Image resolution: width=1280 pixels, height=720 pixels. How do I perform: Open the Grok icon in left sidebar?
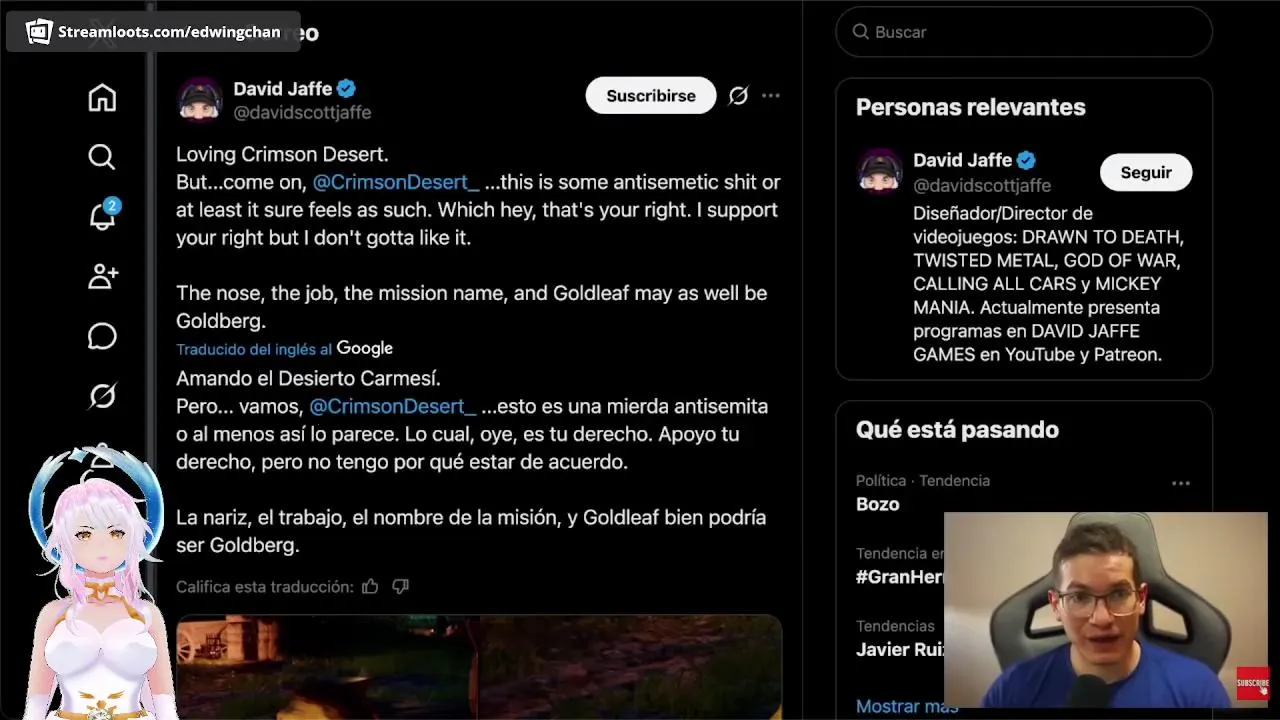point(102,397)
